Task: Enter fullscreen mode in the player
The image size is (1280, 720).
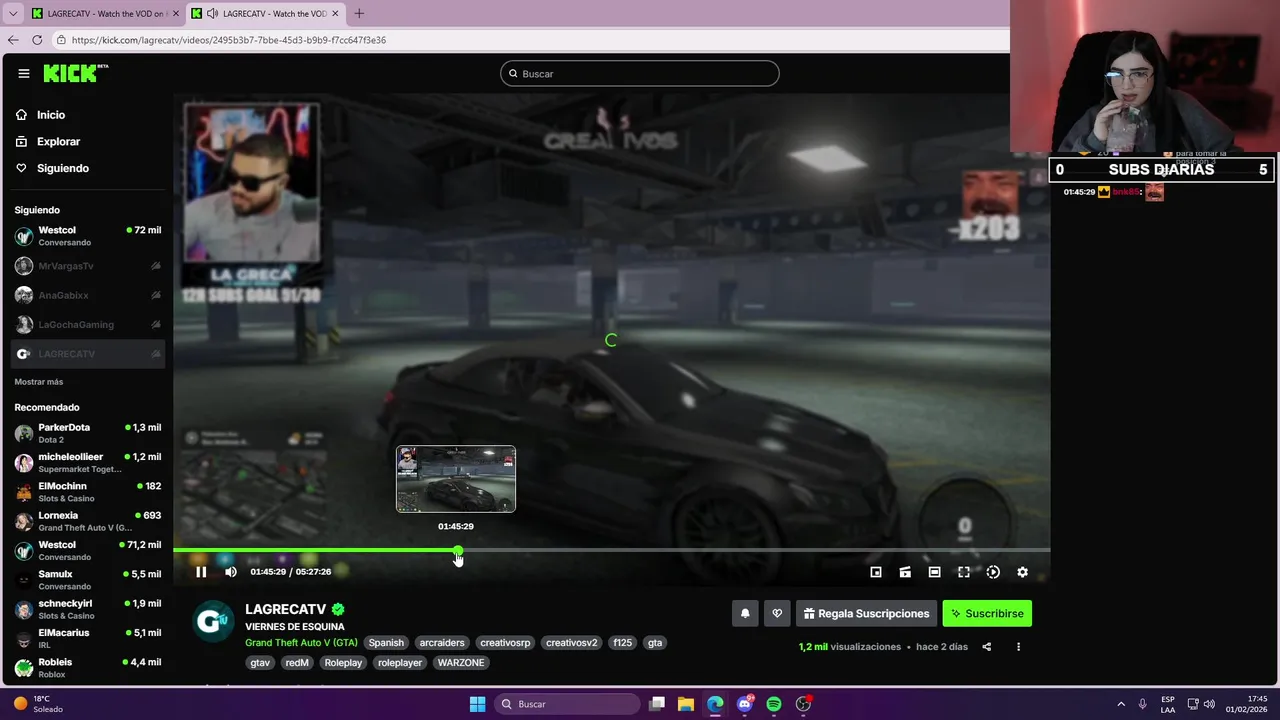Action: pyautogui.click(x=964, y=572)
